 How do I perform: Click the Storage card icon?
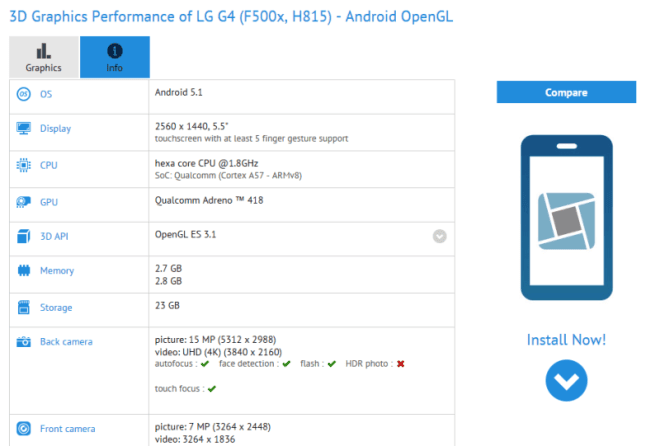24,307
